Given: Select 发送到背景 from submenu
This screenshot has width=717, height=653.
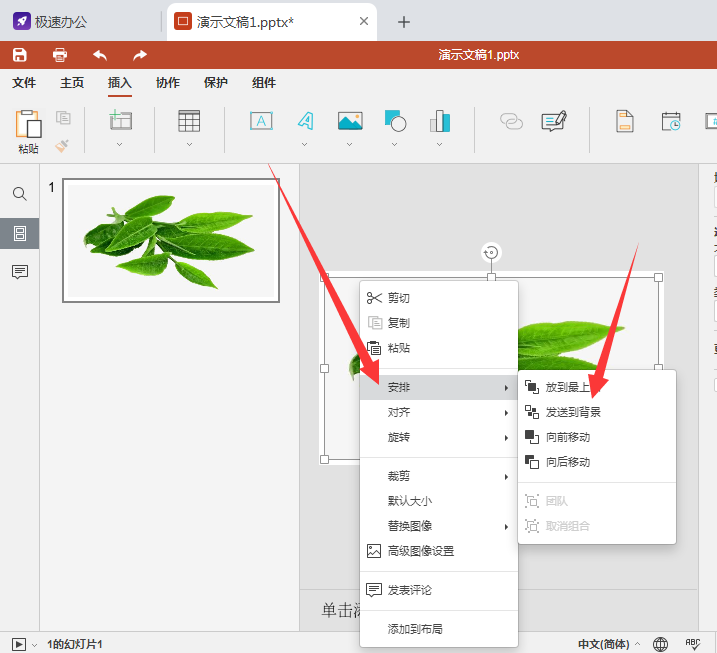Looking at the screenshot, I should [x=573, y=412].
